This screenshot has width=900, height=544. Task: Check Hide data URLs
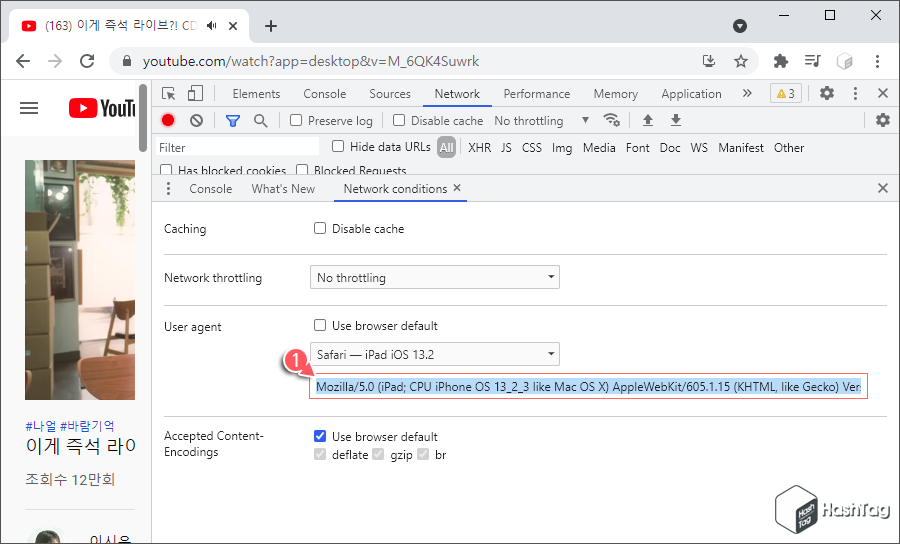click(338, 146)
